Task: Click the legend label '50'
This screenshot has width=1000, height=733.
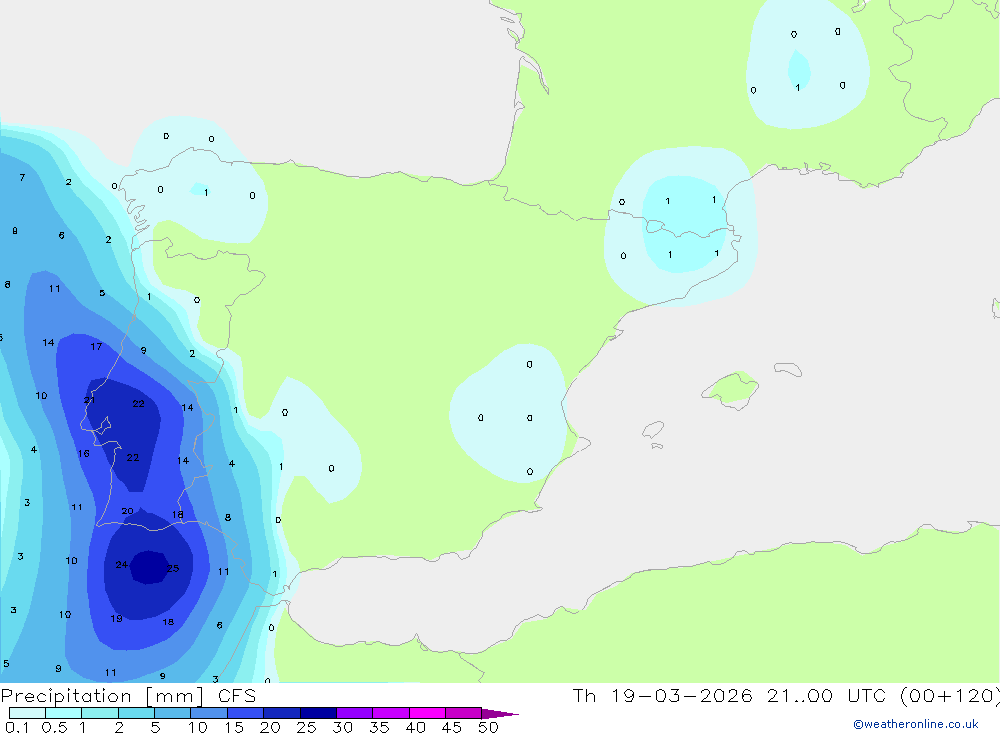Action: click(488, 727)
